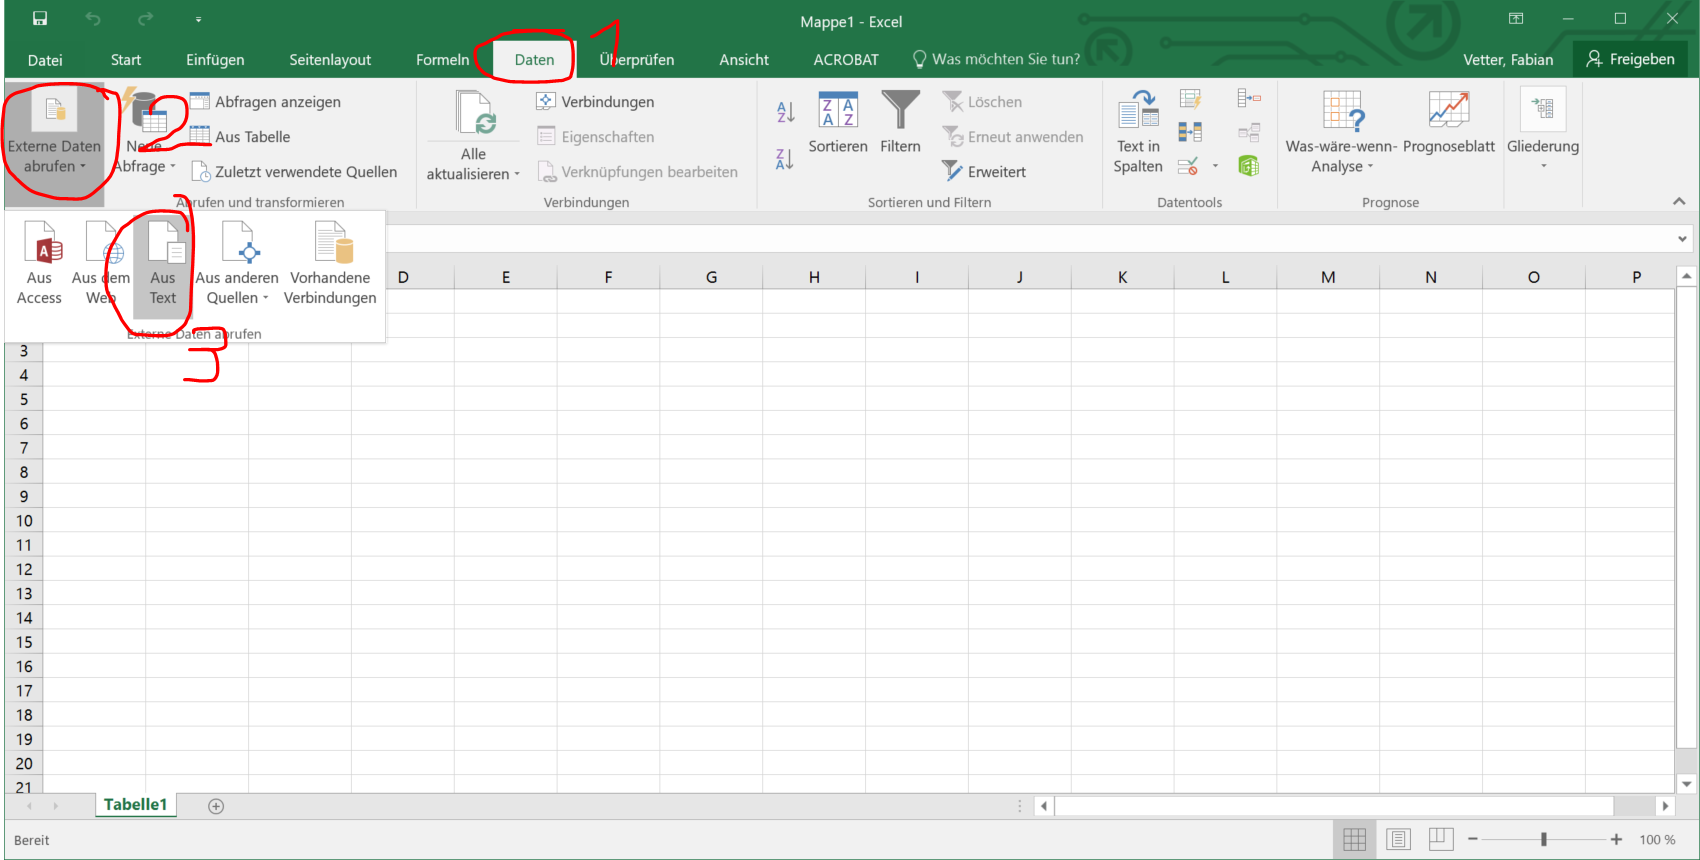Image resolution: width=1700 pixels, height=860 pixels.
Task: Open Was-wäre-wenn-Analyse dropdown
Action: point(1341,132)
